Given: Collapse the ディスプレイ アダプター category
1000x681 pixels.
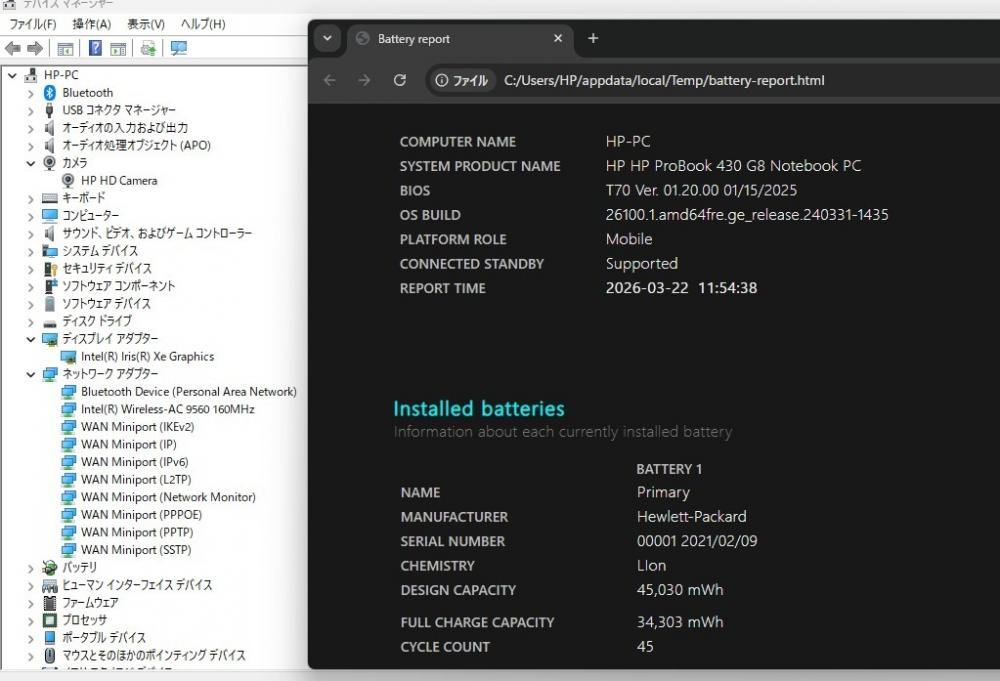Looking at the screenshot, I should tap(30, 339).
